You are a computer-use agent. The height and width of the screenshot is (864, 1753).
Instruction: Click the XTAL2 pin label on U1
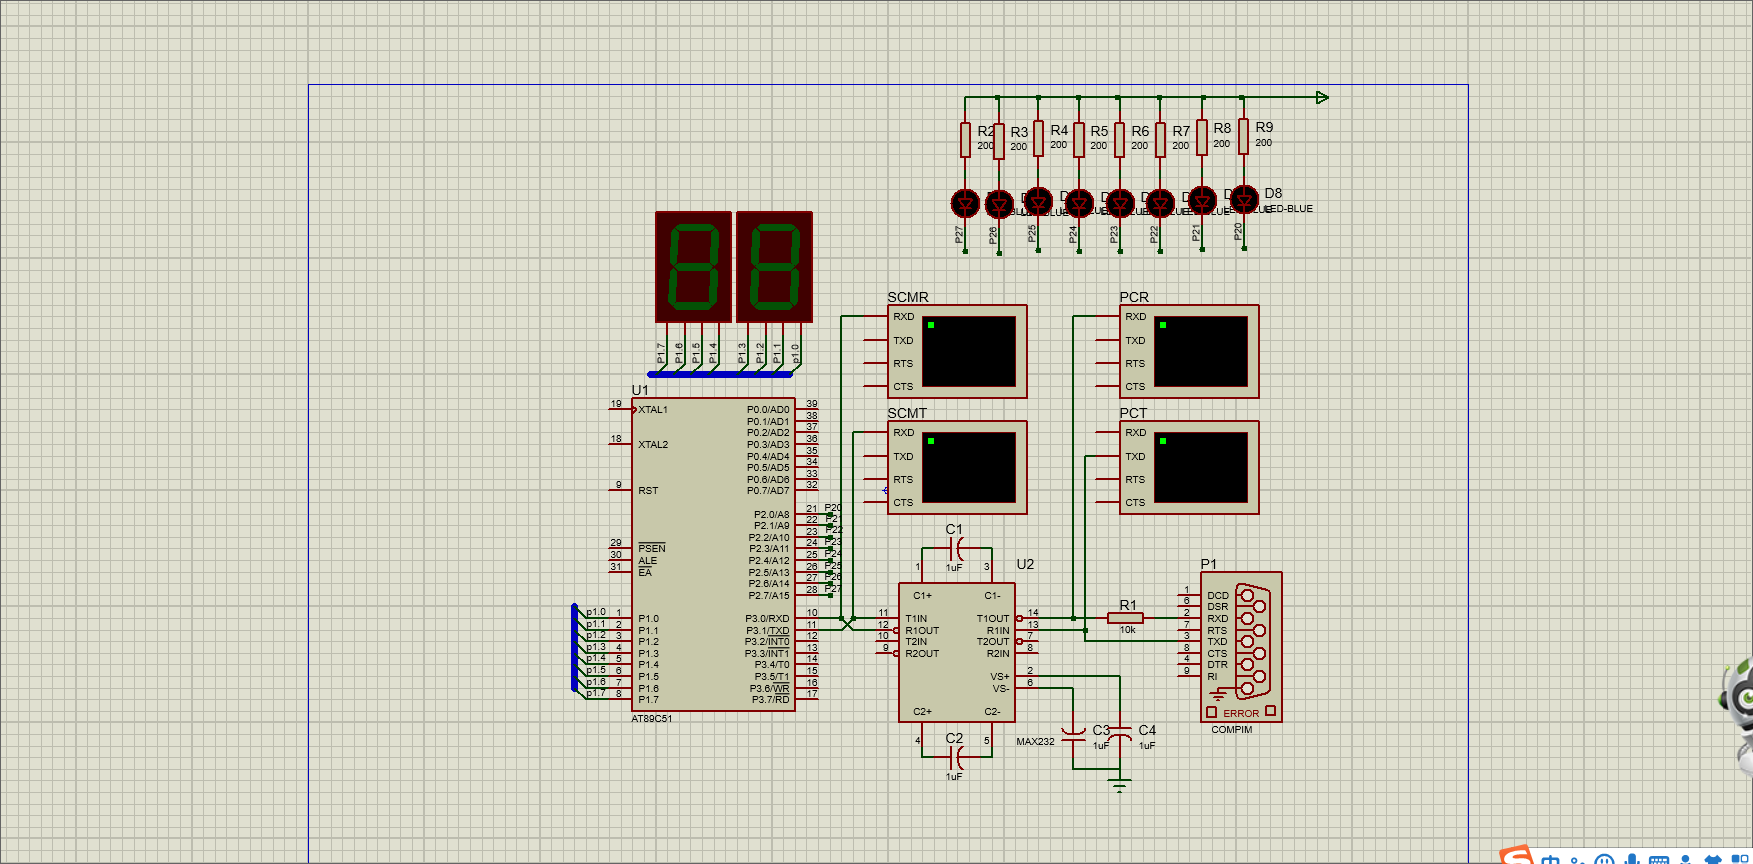tap(653, 445)
